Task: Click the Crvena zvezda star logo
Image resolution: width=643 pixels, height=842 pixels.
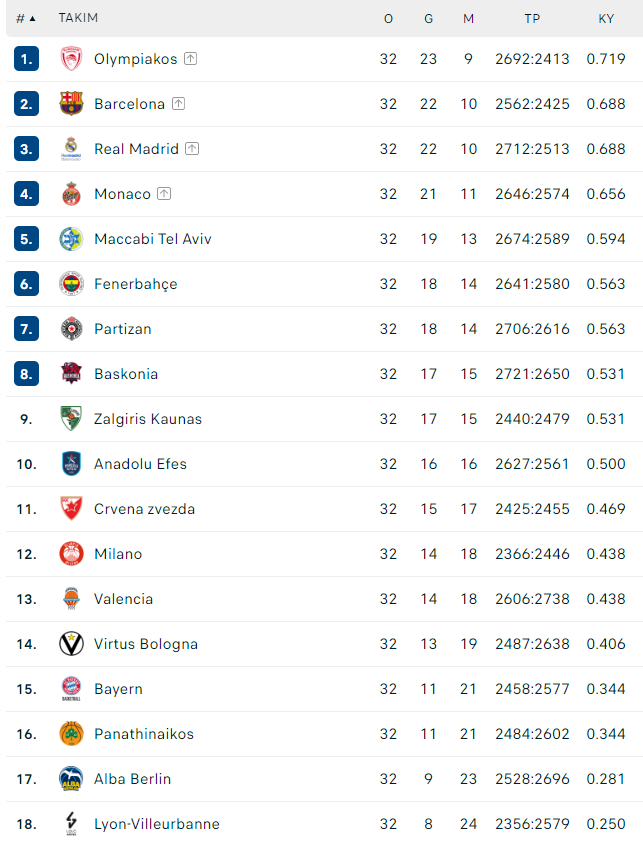Action: pyautogui.click(x=71, y=509)
